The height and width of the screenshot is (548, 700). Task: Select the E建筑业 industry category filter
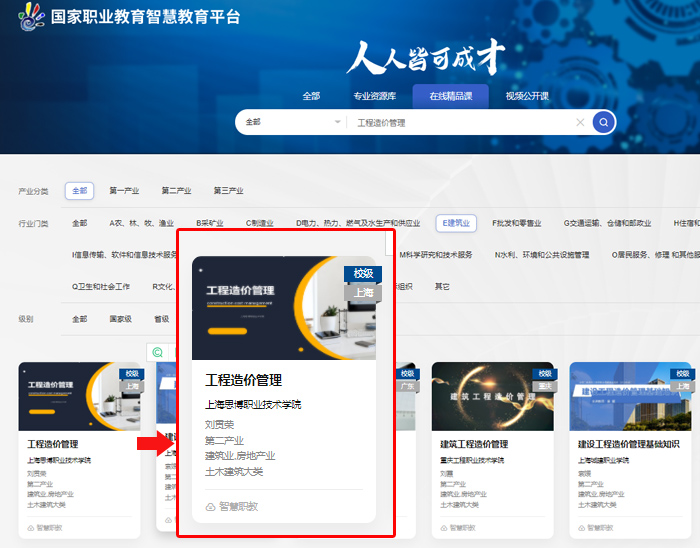click(456, 223)
